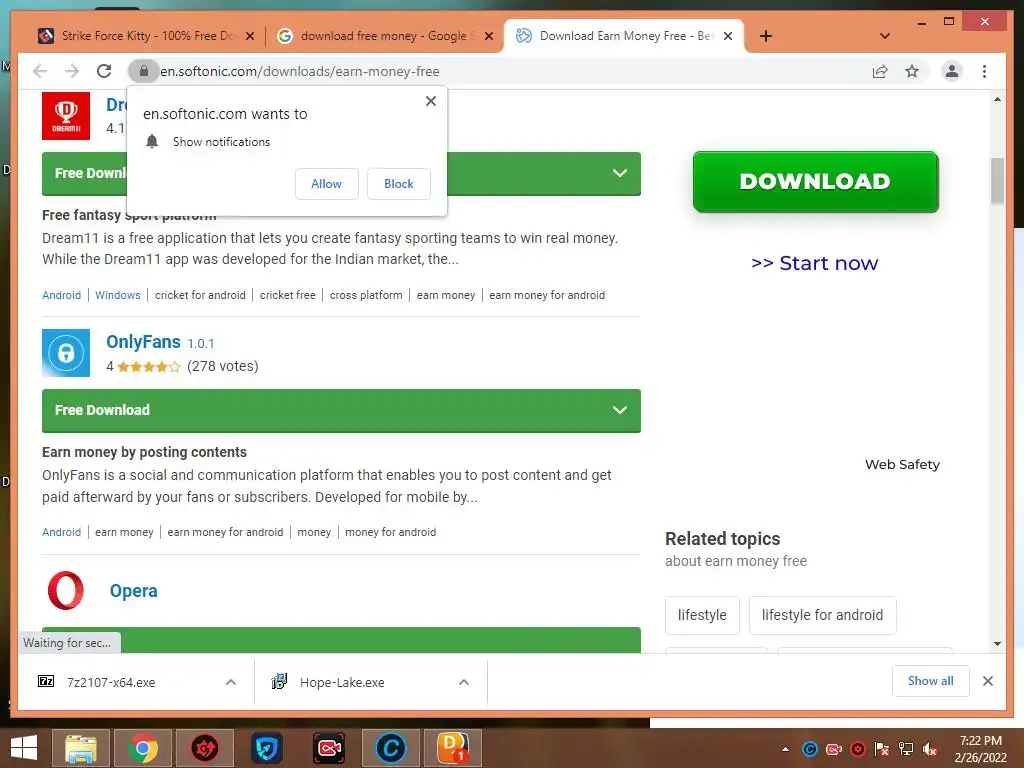Image resolution: width=1024 pixels, height=768 pixels.
Task: Click OnlyFans Free Download button
Action: click(x=341, y=410)
